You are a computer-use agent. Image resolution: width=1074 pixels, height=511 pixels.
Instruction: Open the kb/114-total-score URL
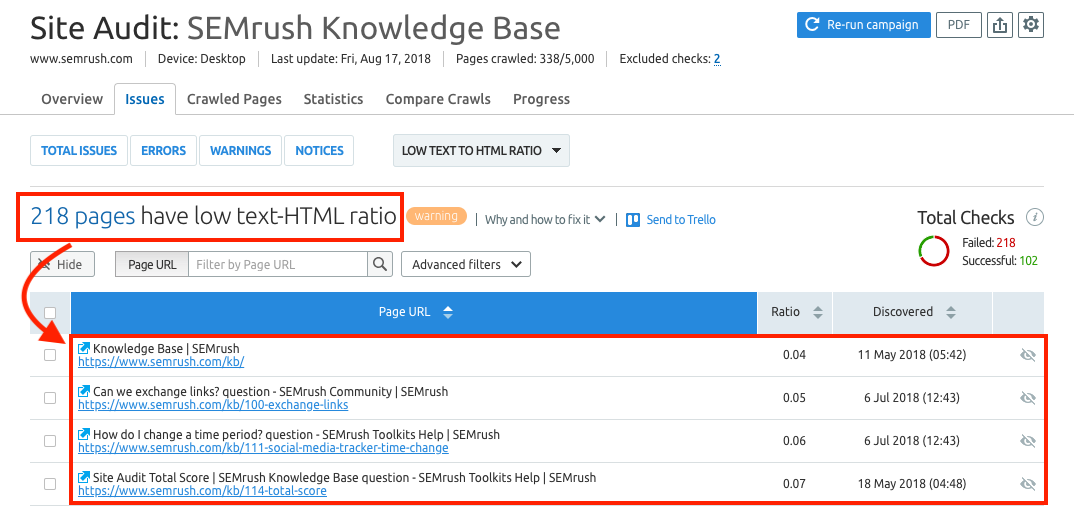pos(202,490)
